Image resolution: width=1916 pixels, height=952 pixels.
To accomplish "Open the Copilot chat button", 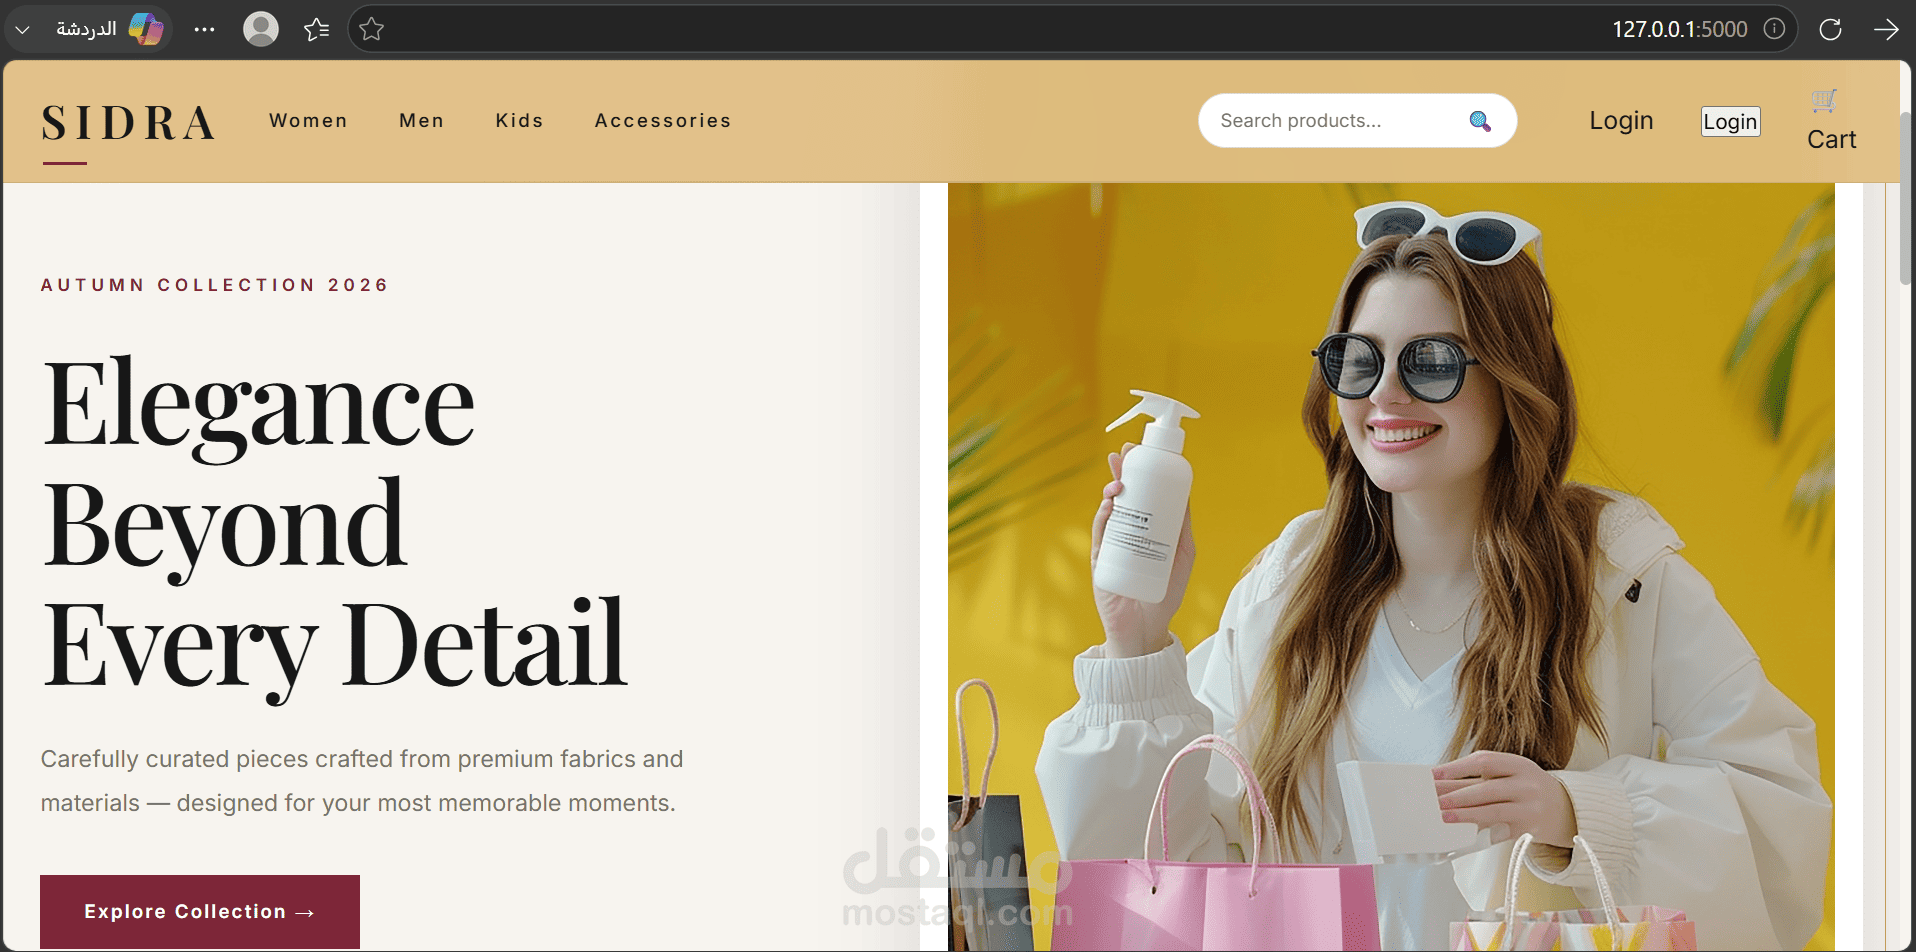I will pyautogui.click(x=110, y=29).
